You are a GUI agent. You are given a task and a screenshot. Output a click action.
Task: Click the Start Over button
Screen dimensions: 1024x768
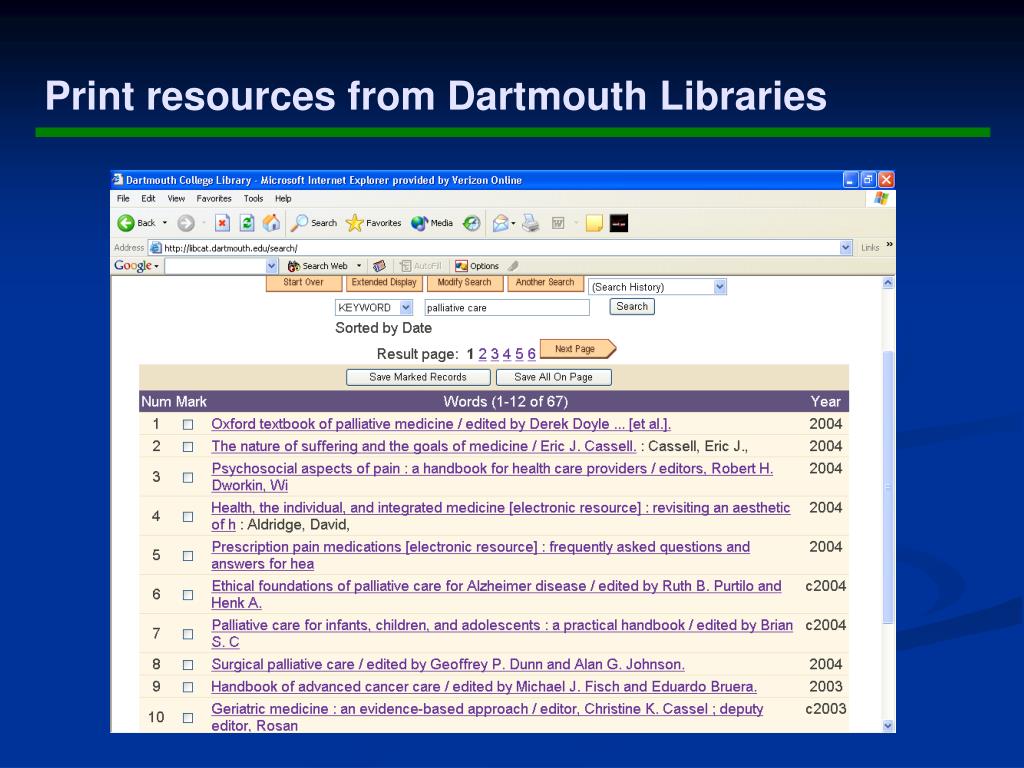coord(304,283)
